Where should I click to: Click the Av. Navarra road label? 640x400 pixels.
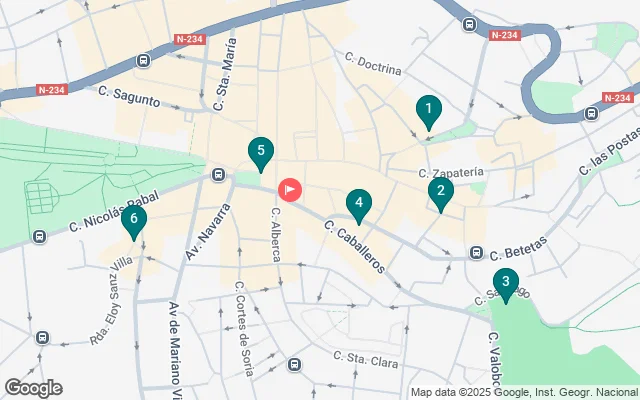pos(208,231)
